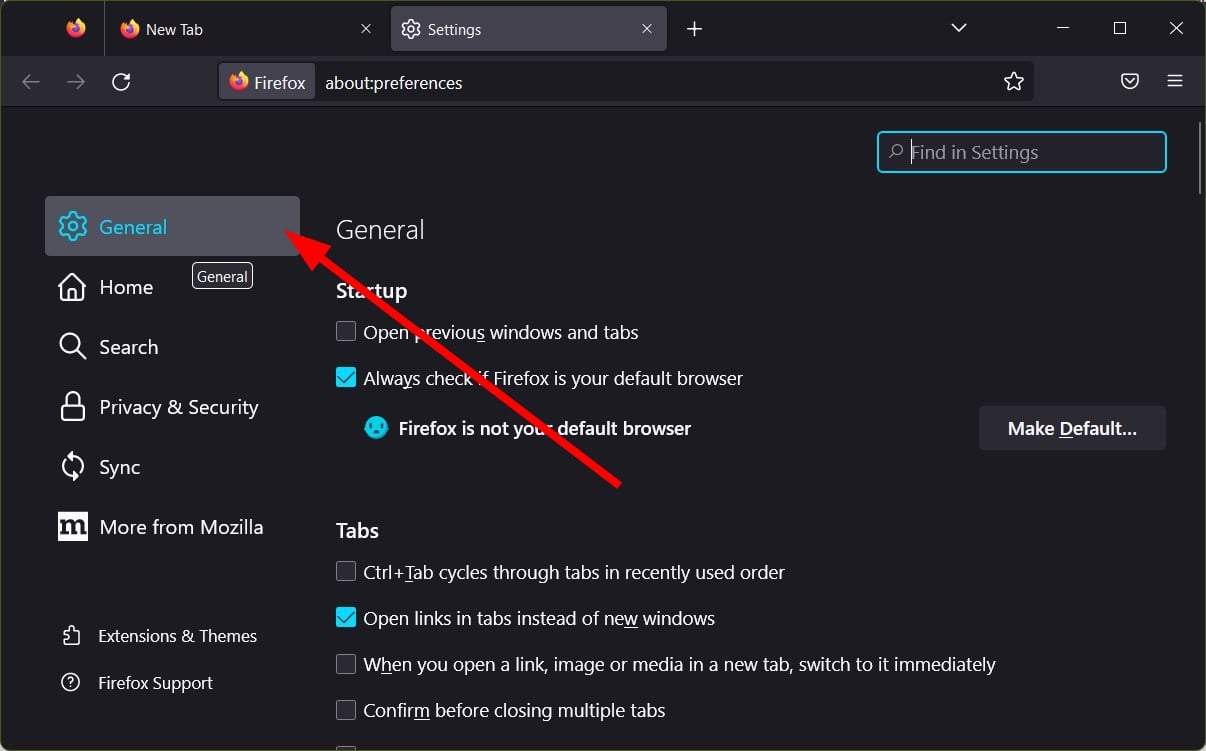Open the Search settings category
Screen dimensions: 1206x751
pos(172,347)
